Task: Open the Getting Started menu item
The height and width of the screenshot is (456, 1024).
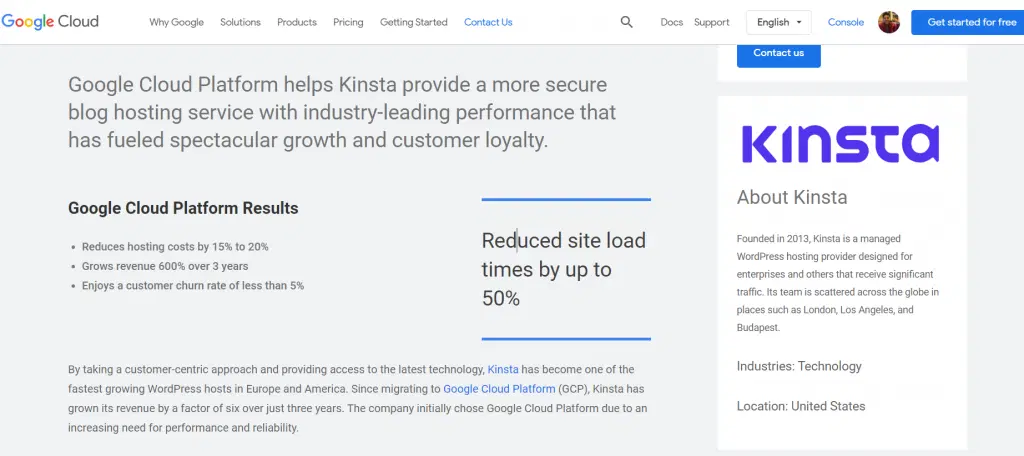Action: (413, 22)
